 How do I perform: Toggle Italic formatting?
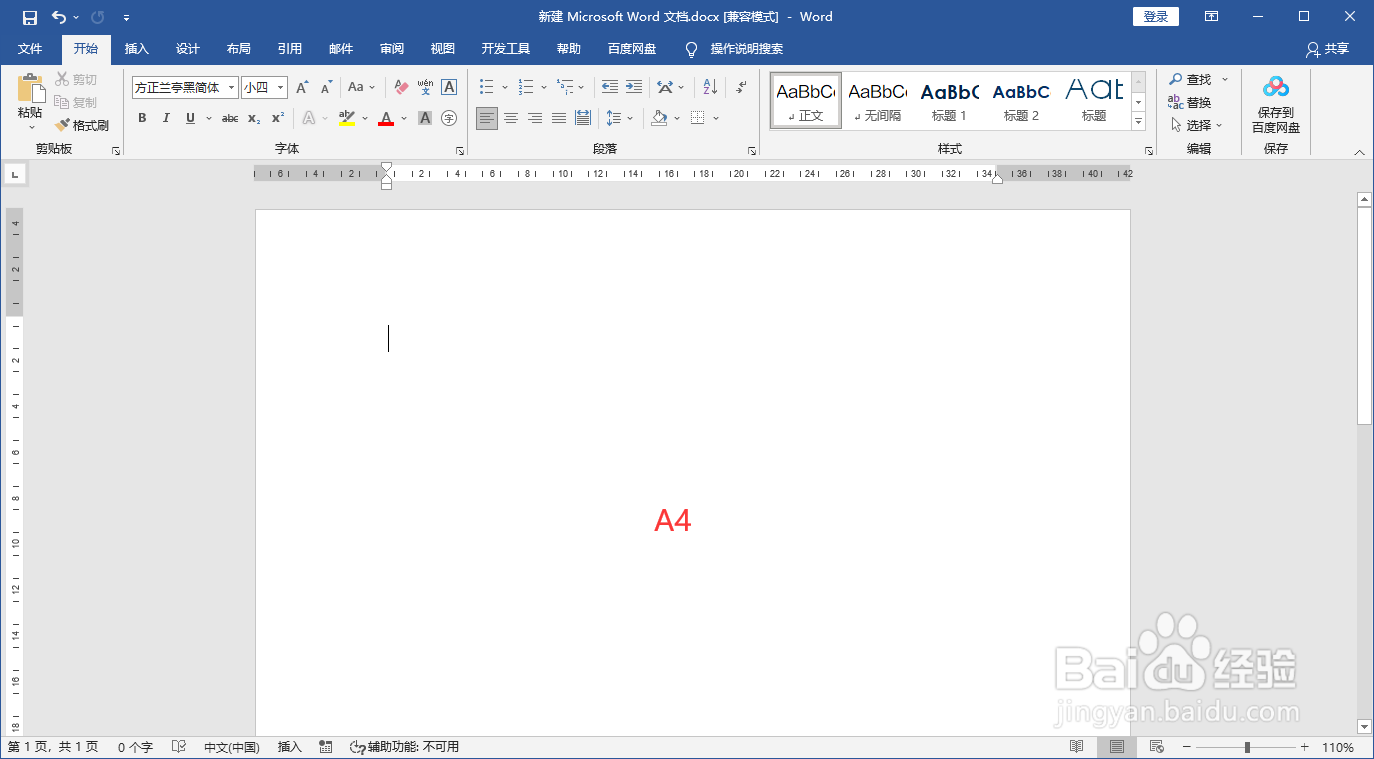click(166, 118)
